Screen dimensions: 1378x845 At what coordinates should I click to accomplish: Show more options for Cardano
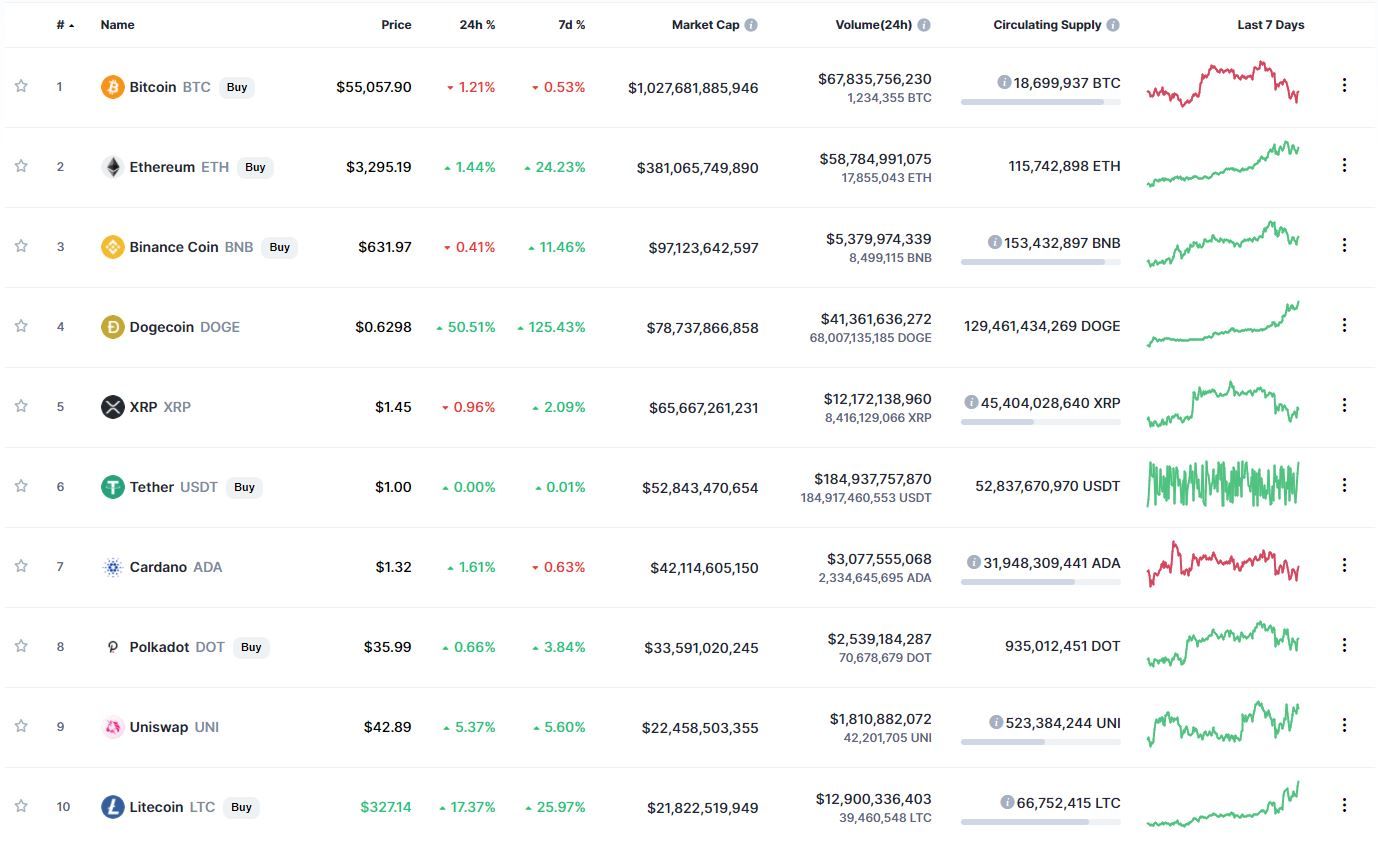[x=1344, y=565]
